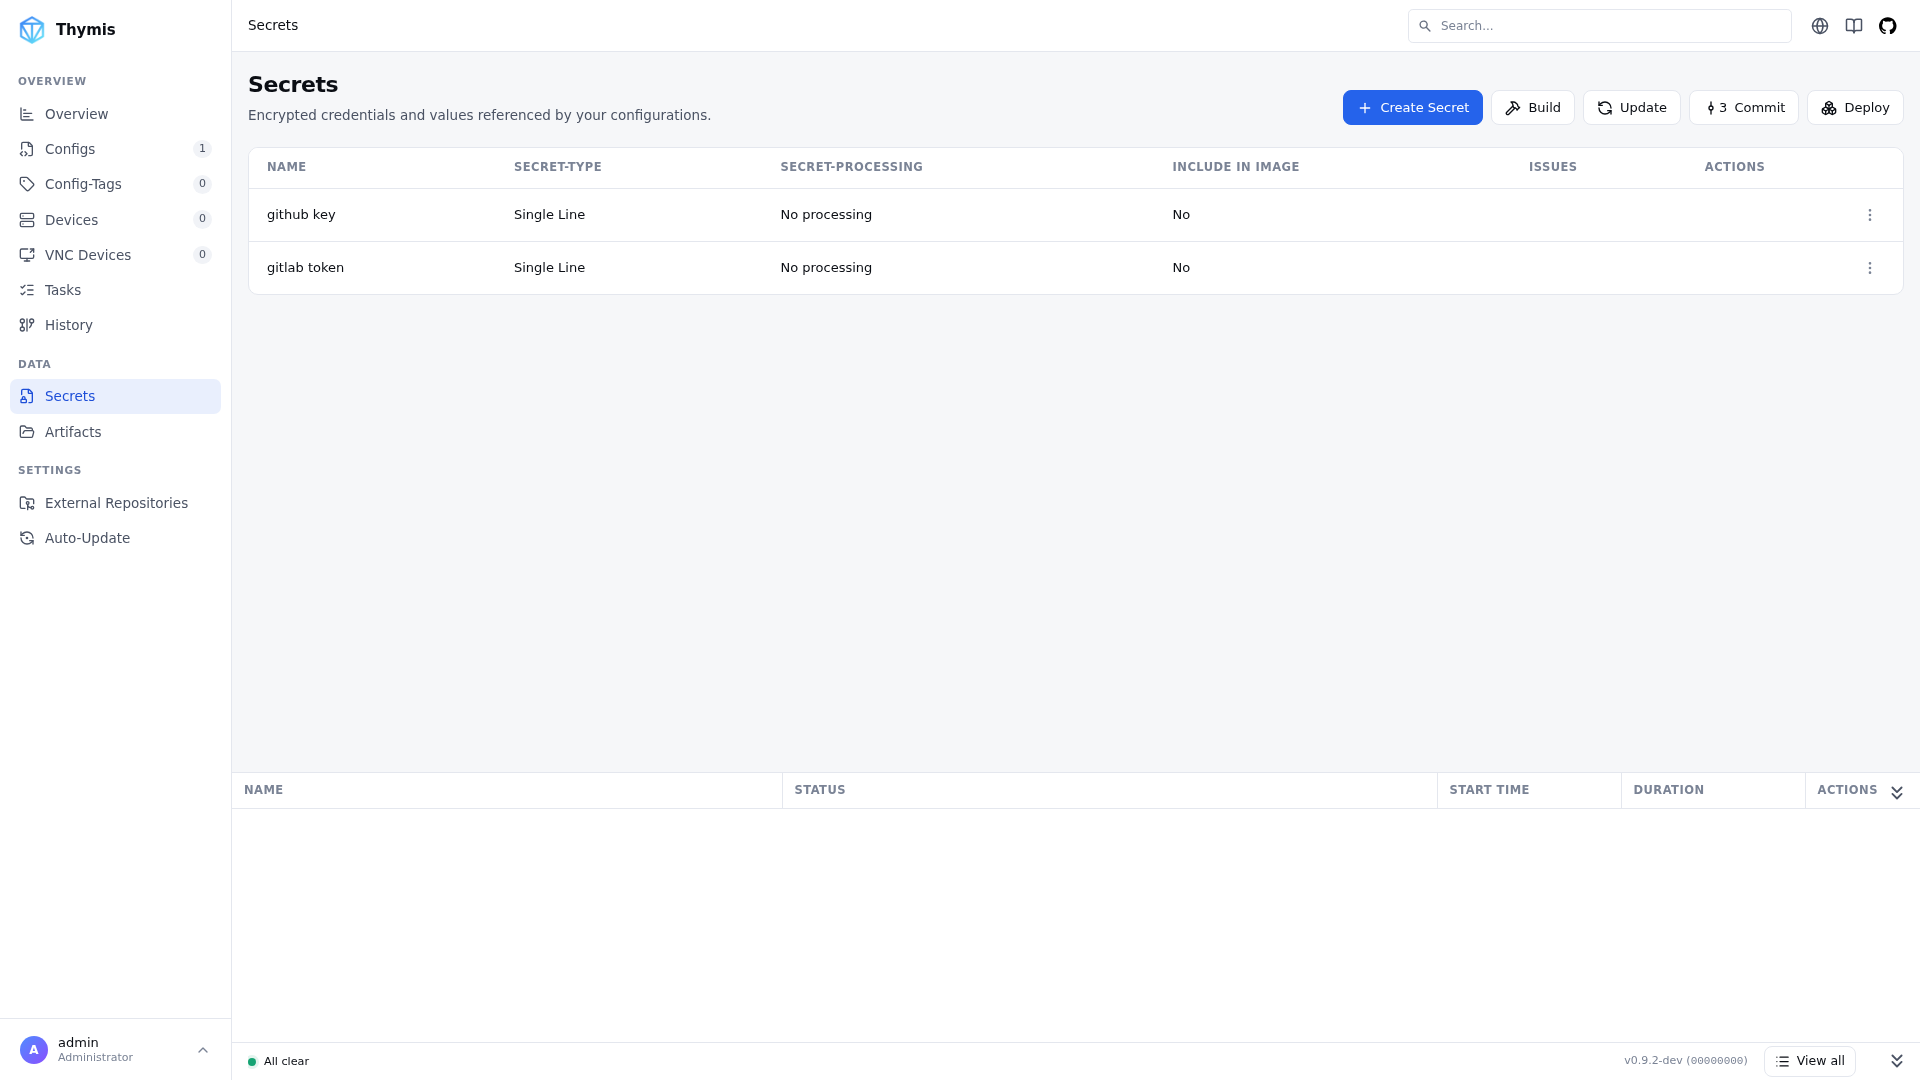Click the Create Secret button
Viewport: 1920px width, 1080px height.
point(1412,108)
